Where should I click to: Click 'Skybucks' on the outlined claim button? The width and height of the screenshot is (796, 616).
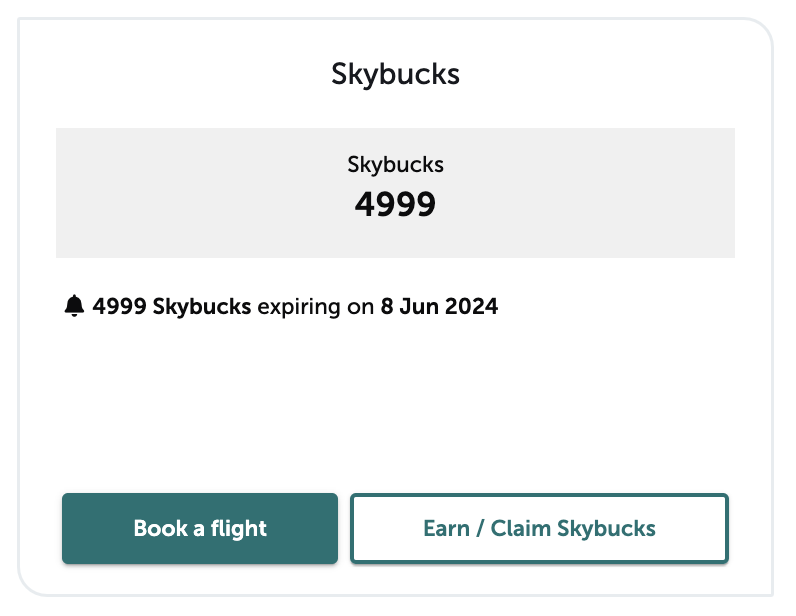[x=607, y=529]
